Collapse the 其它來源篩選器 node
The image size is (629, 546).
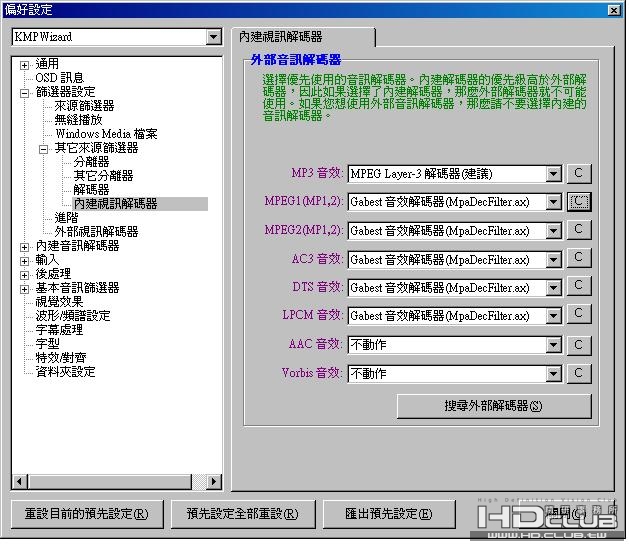43,149
